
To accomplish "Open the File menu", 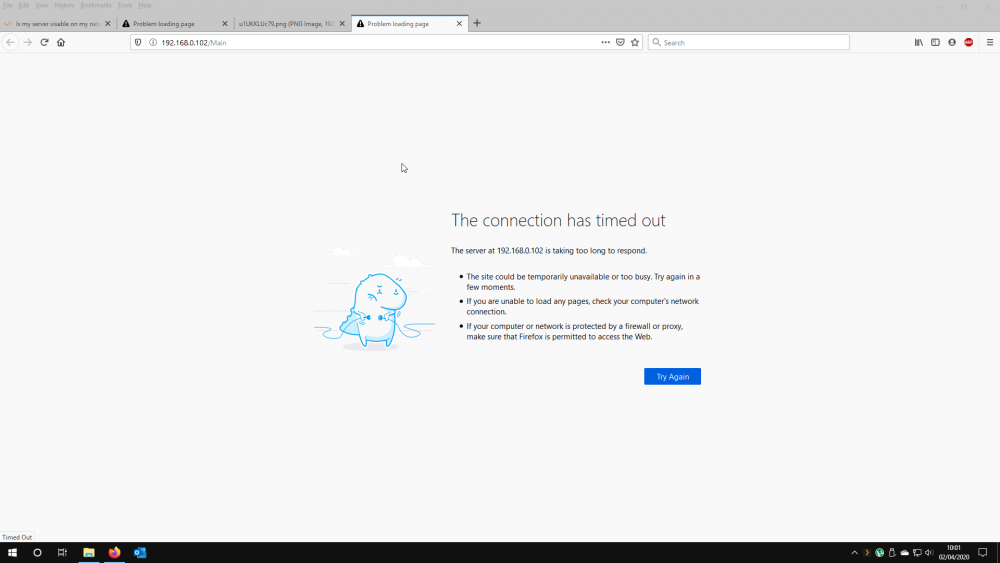I will (x=8, y=5).
